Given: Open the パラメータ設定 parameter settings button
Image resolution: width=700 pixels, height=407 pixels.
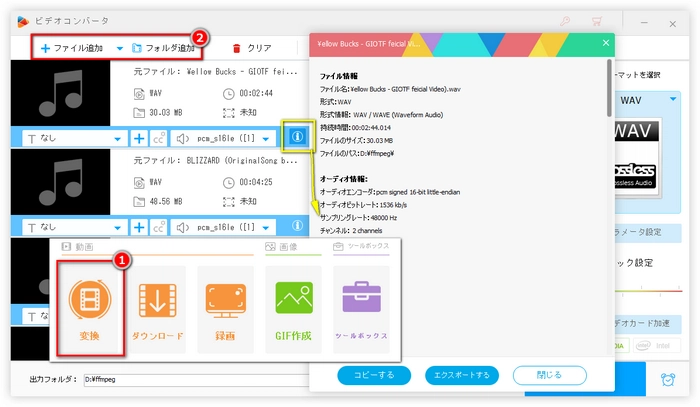Looking at the screenshot, I should point(648,233).
